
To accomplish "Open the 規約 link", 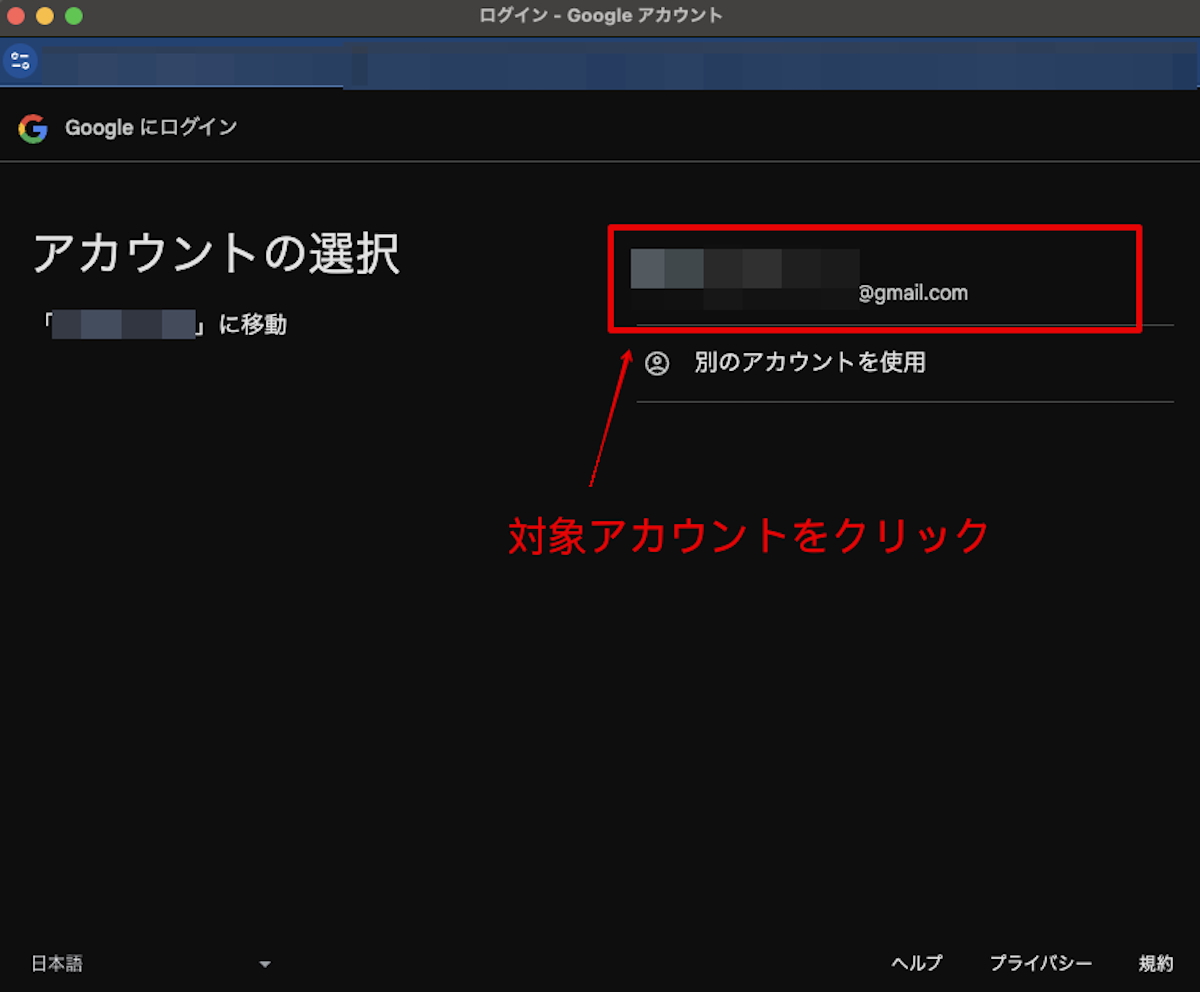I will pyautogui.click(x=1156, y=964).
